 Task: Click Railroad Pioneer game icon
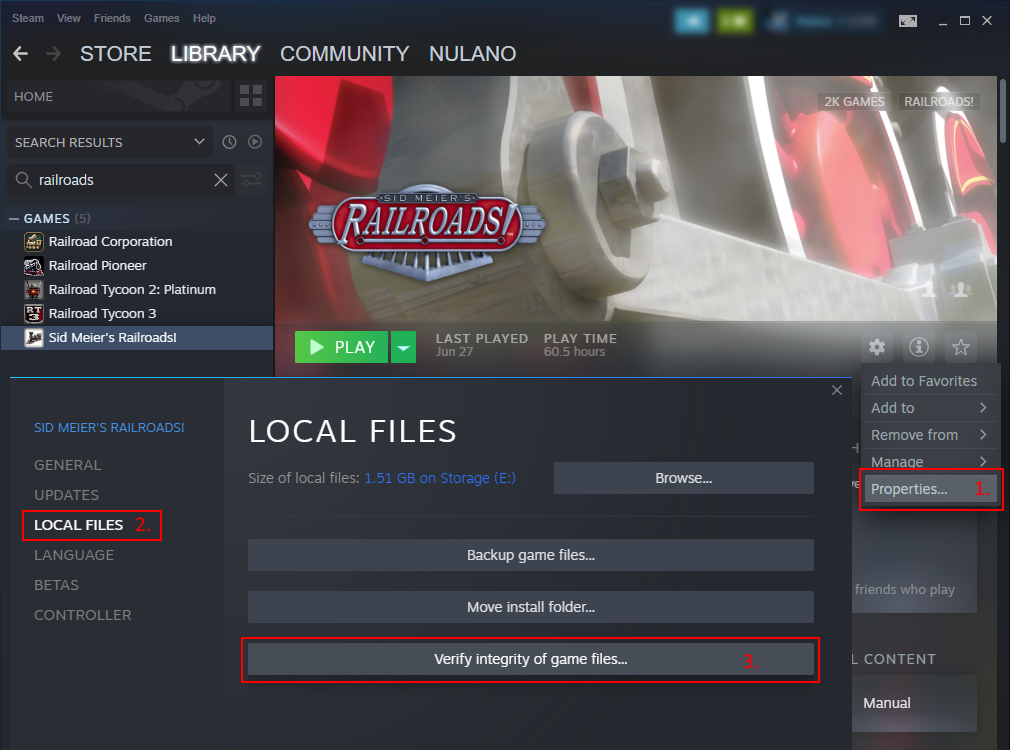33,265
